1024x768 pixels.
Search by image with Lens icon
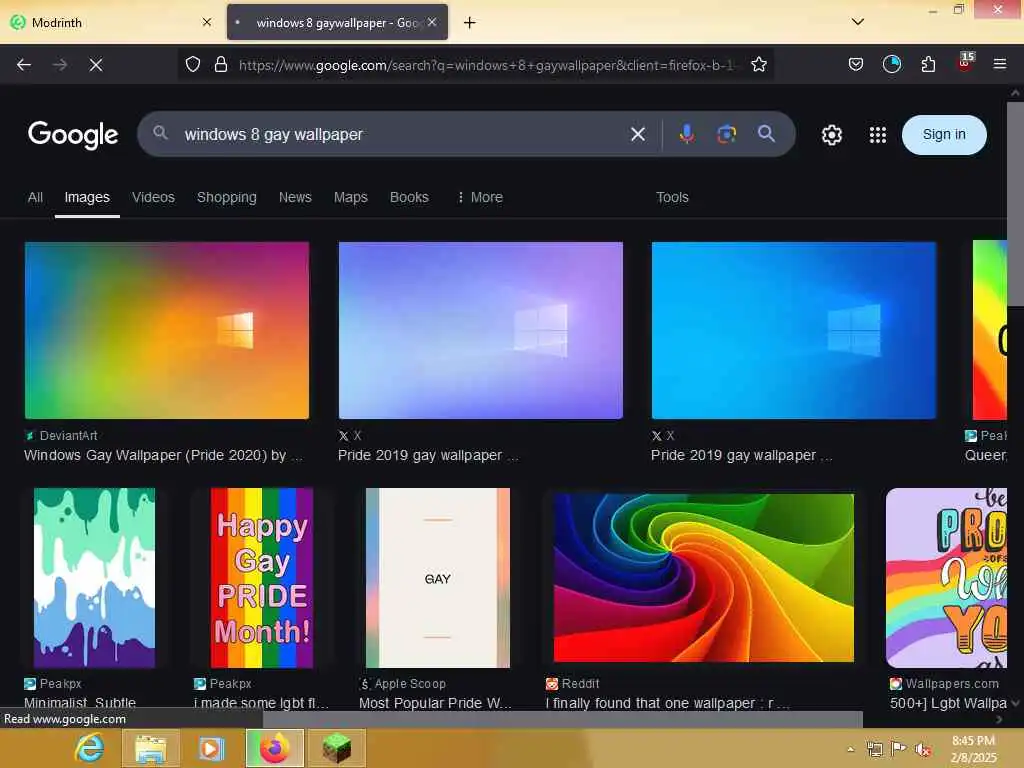(x=726, y=134)
